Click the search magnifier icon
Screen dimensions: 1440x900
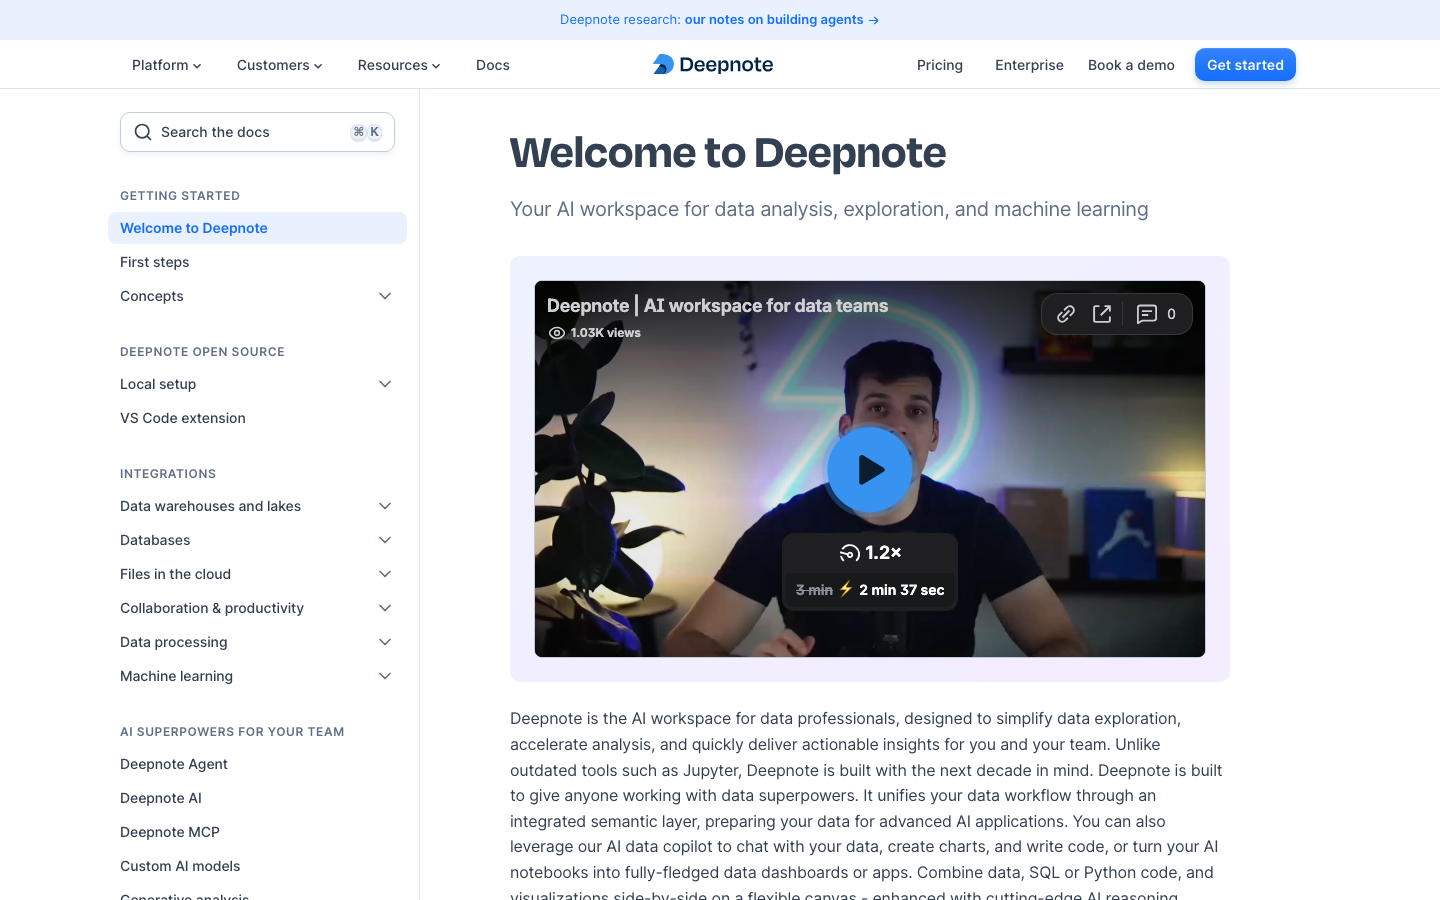click(143, 132)
